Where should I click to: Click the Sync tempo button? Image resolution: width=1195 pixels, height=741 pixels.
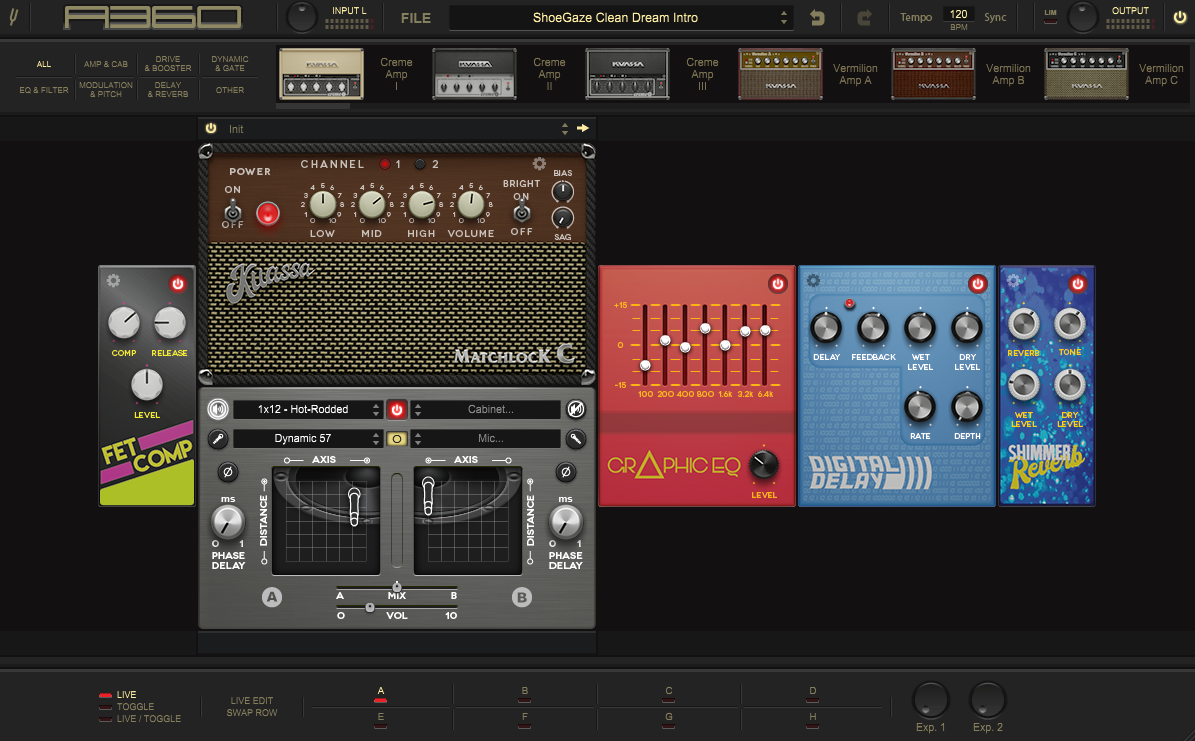tap(995, 17)
